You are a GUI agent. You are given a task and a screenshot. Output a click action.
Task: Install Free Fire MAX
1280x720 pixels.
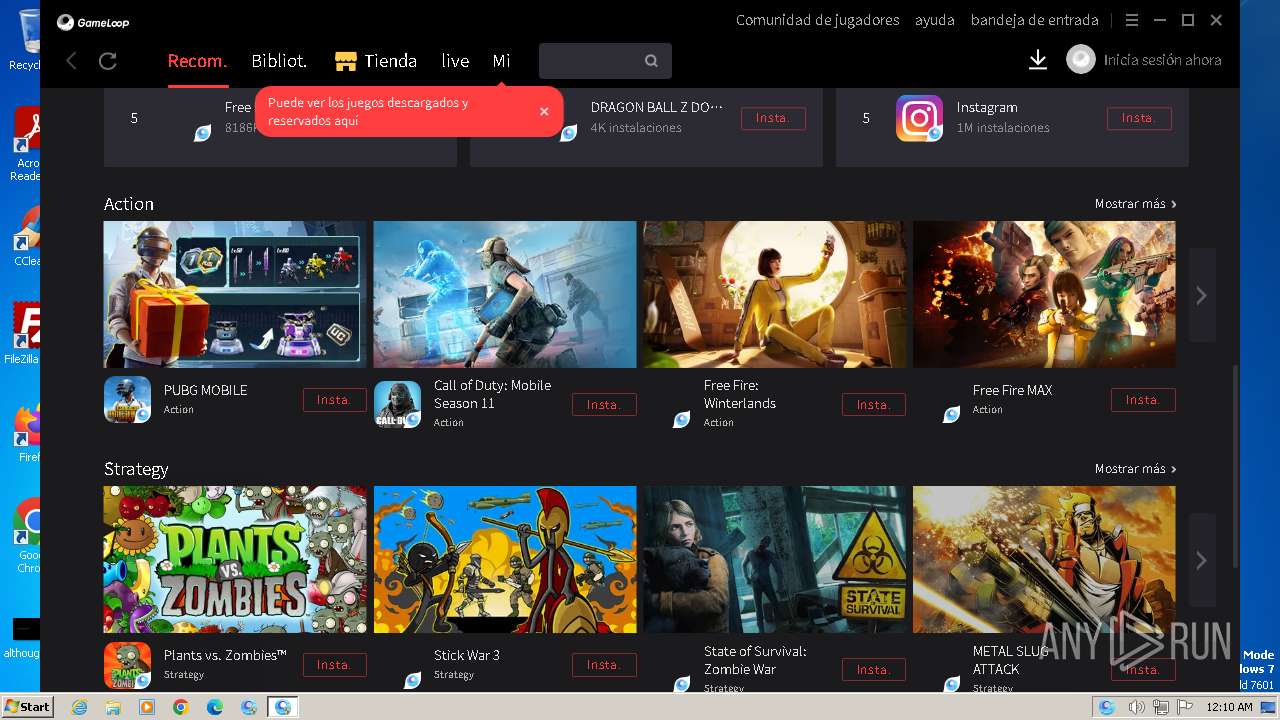coord(1143,400)
